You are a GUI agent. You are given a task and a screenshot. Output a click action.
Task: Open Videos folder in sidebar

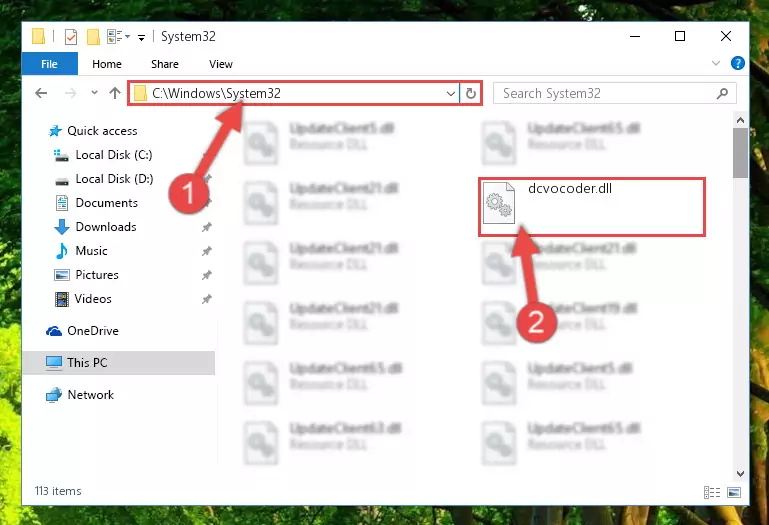point(93,299)
